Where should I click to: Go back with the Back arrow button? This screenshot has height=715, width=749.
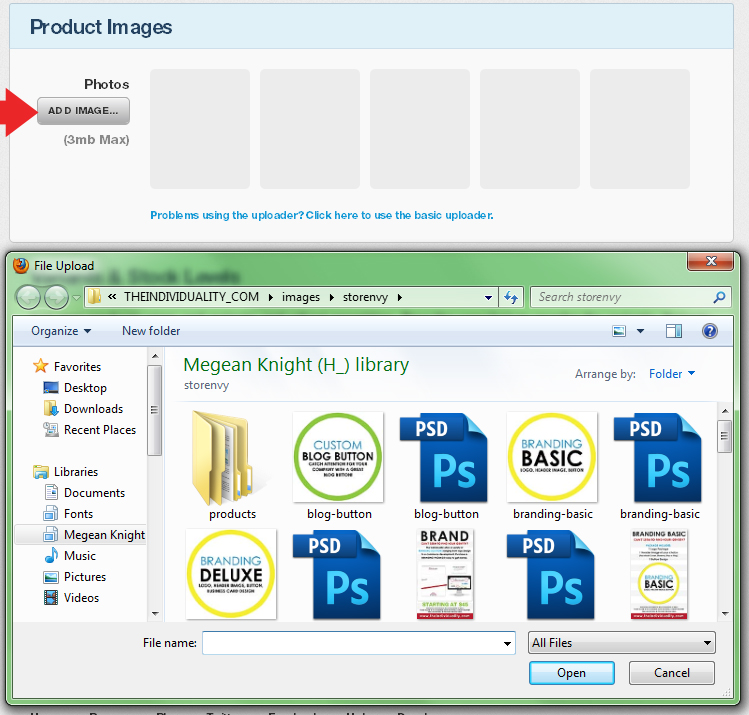pos(28,297)
